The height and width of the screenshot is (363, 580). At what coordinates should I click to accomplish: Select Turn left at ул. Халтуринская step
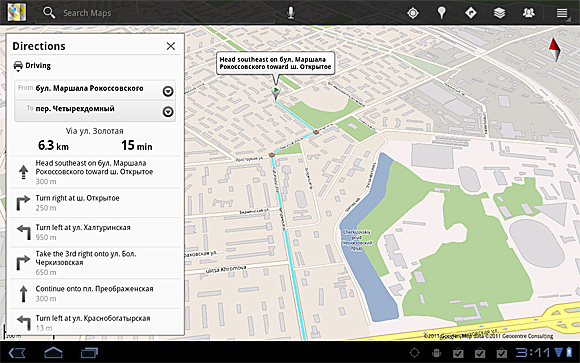point(95,232)
